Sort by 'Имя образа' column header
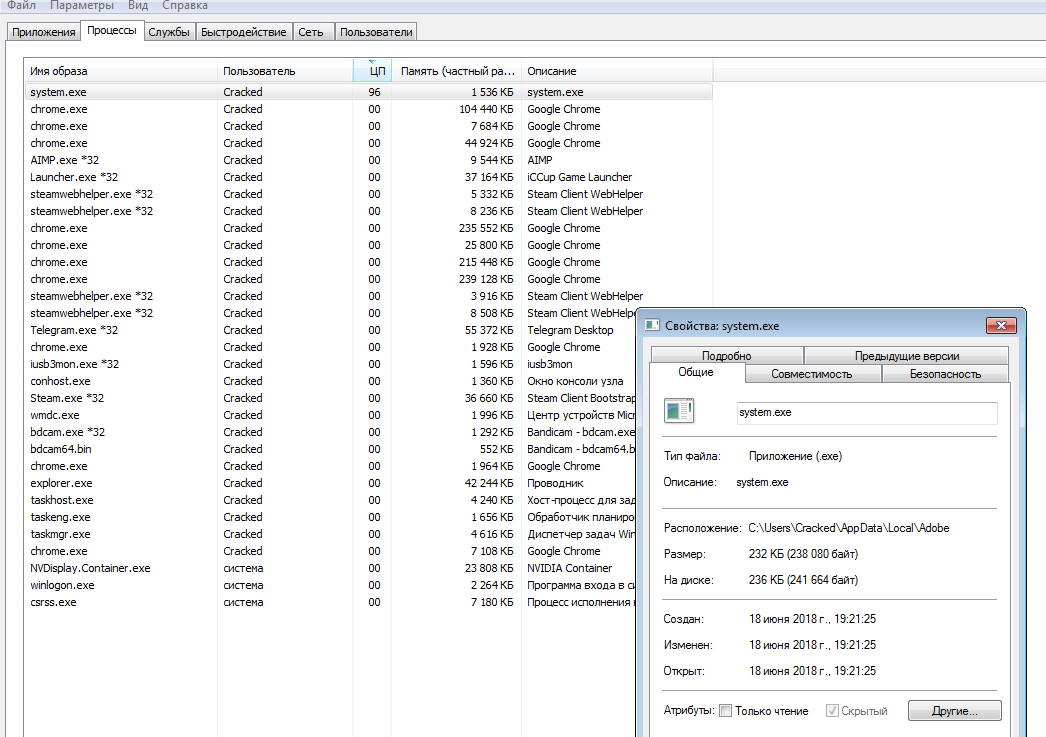Screen dimensions: 1046x737 [x=120, y=71]
